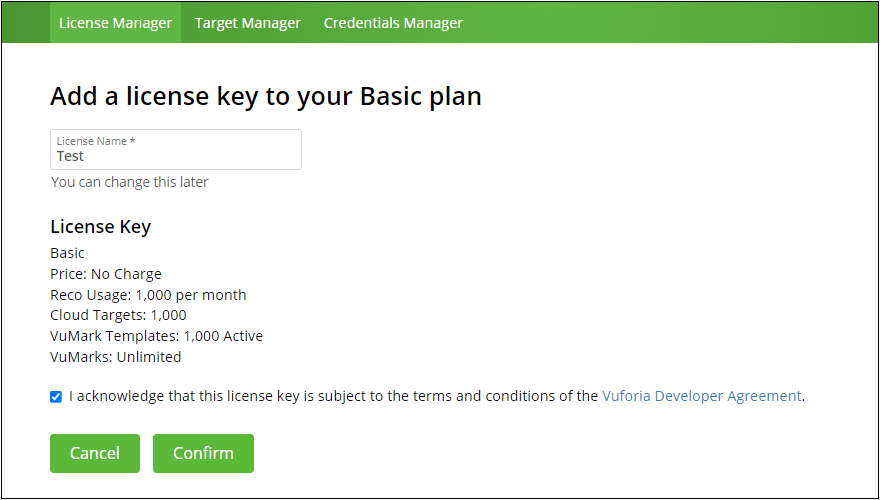Uncheck the terms acknowledgment checkbox

56,396
